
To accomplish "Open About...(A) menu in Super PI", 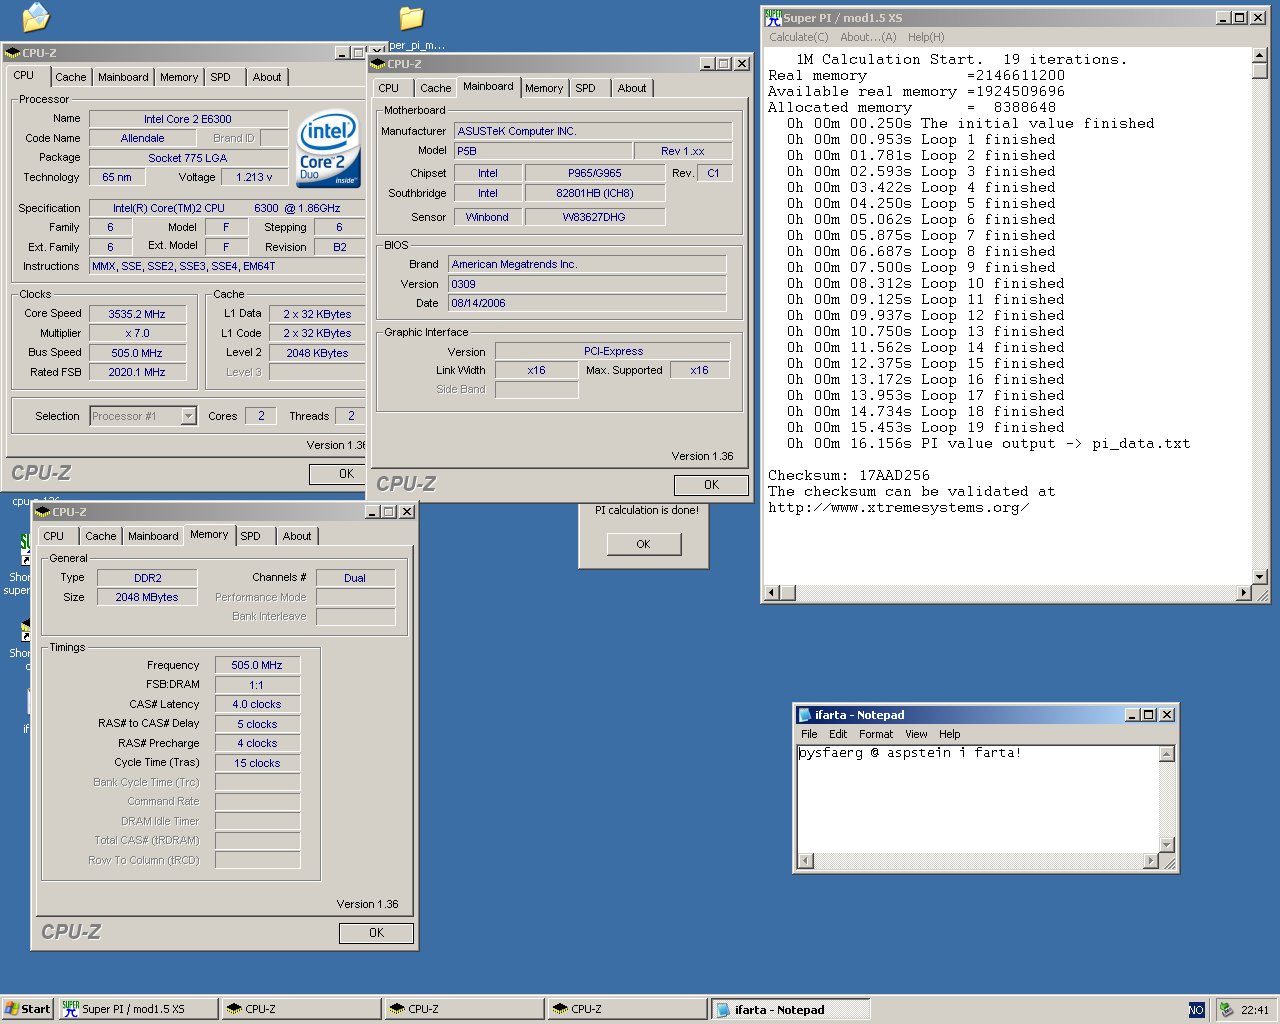I will 868,37.
